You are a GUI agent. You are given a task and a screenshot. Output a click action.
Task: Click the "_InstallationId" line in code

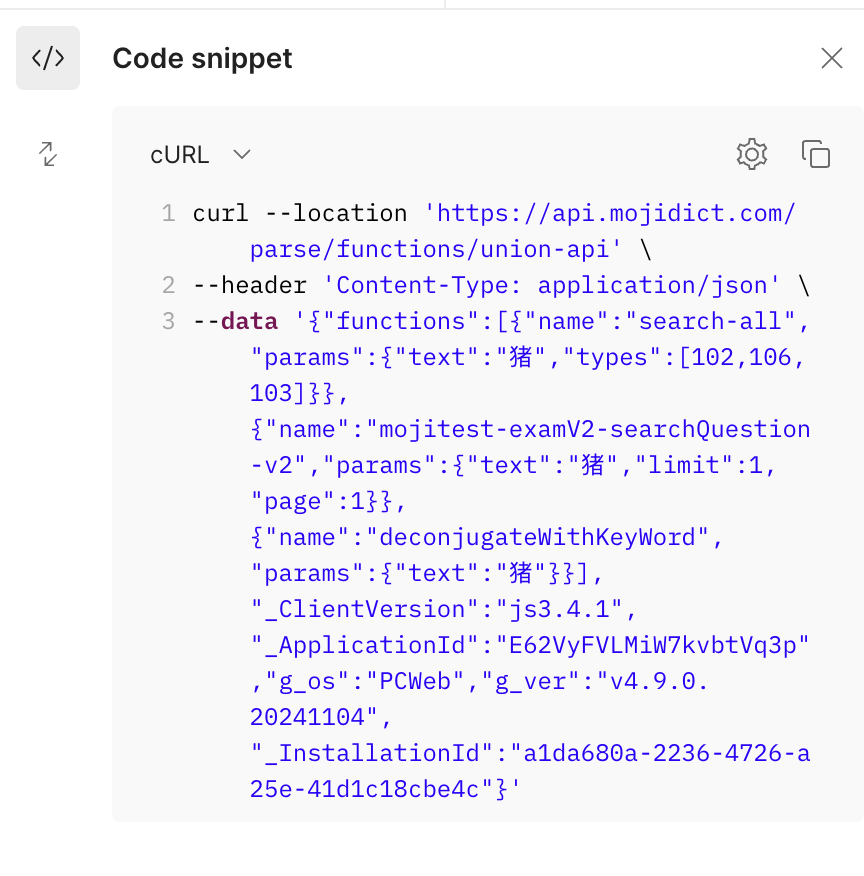click(x=529, y=753)
